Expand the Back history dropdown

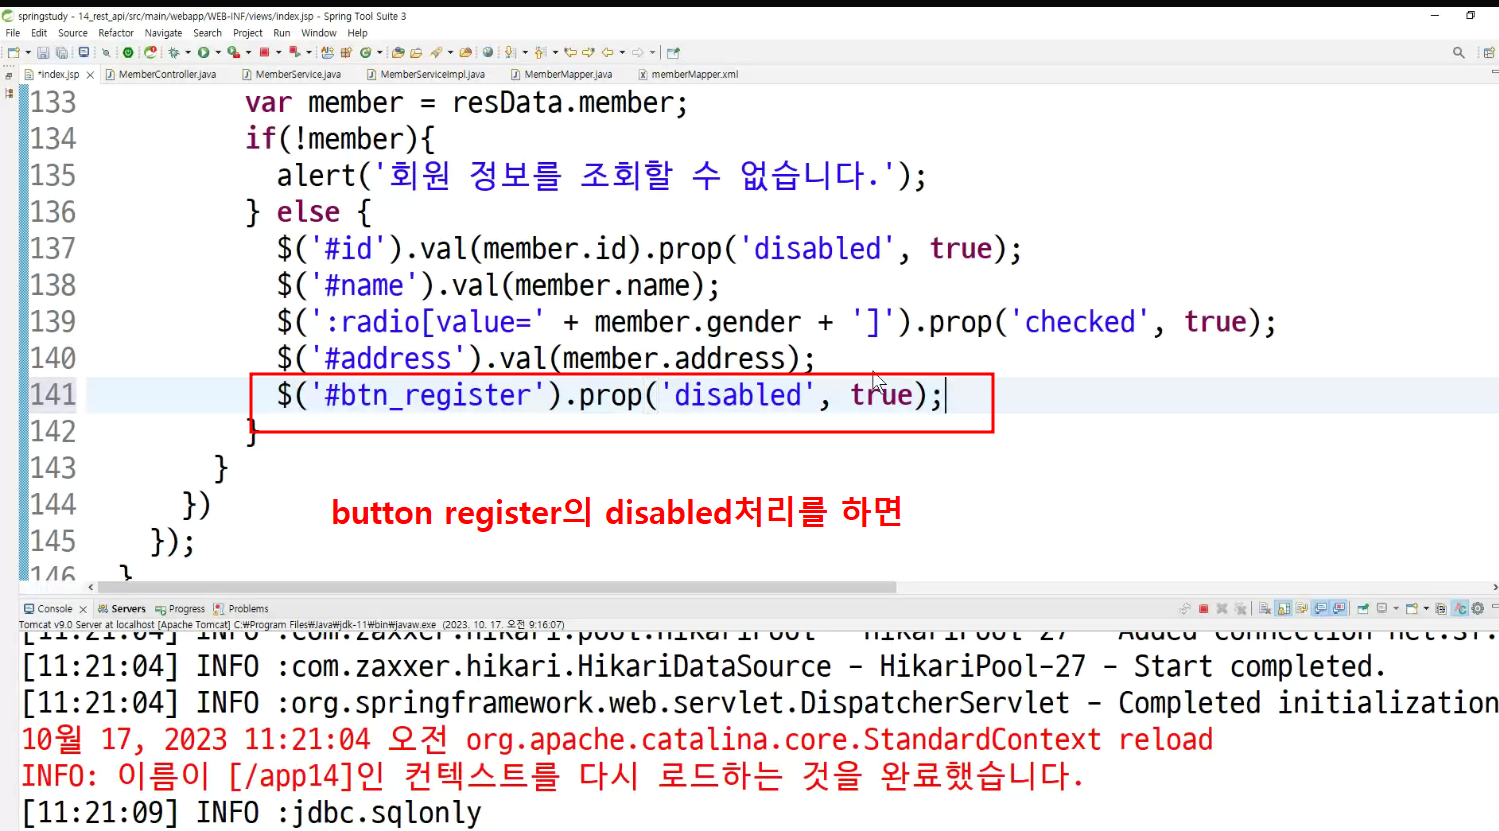(622, 52)
